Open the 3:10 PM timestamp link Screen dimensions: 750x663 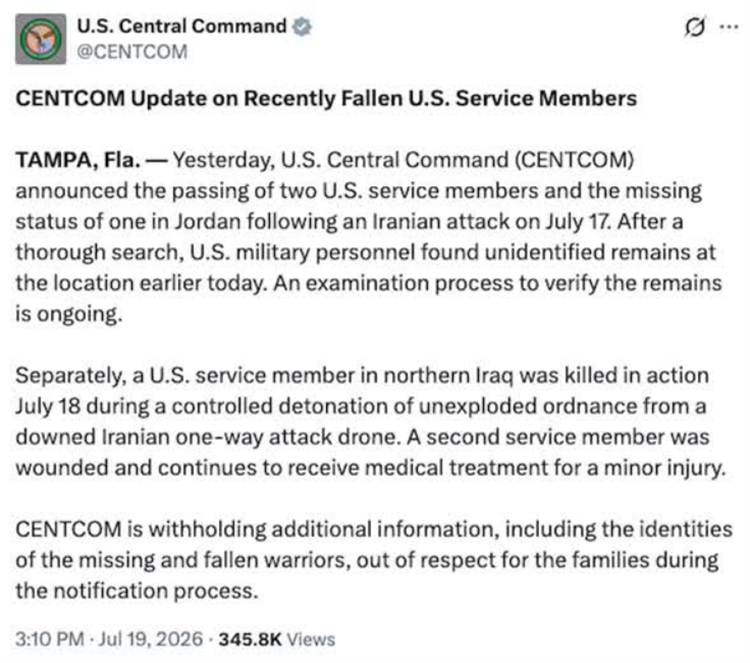click(x=50, y=639)
